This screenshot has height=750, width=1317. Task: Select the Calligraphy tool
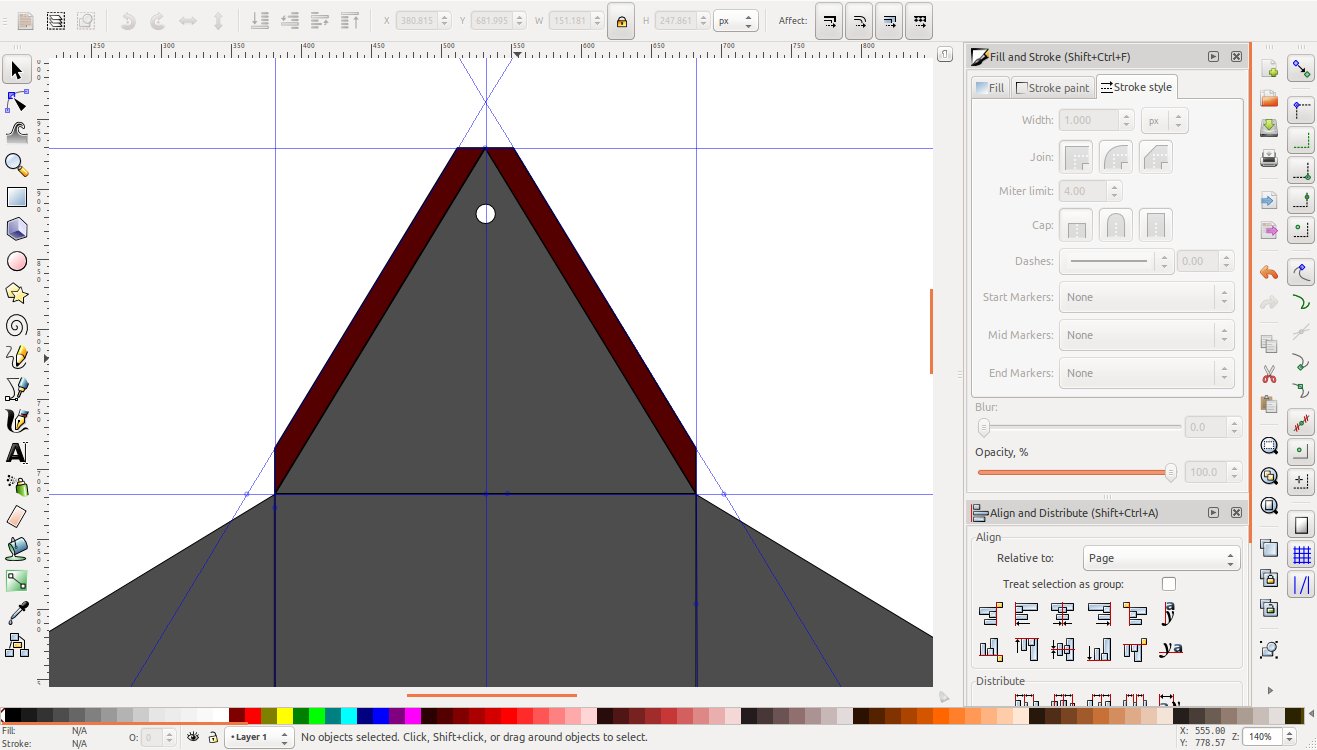17,420
